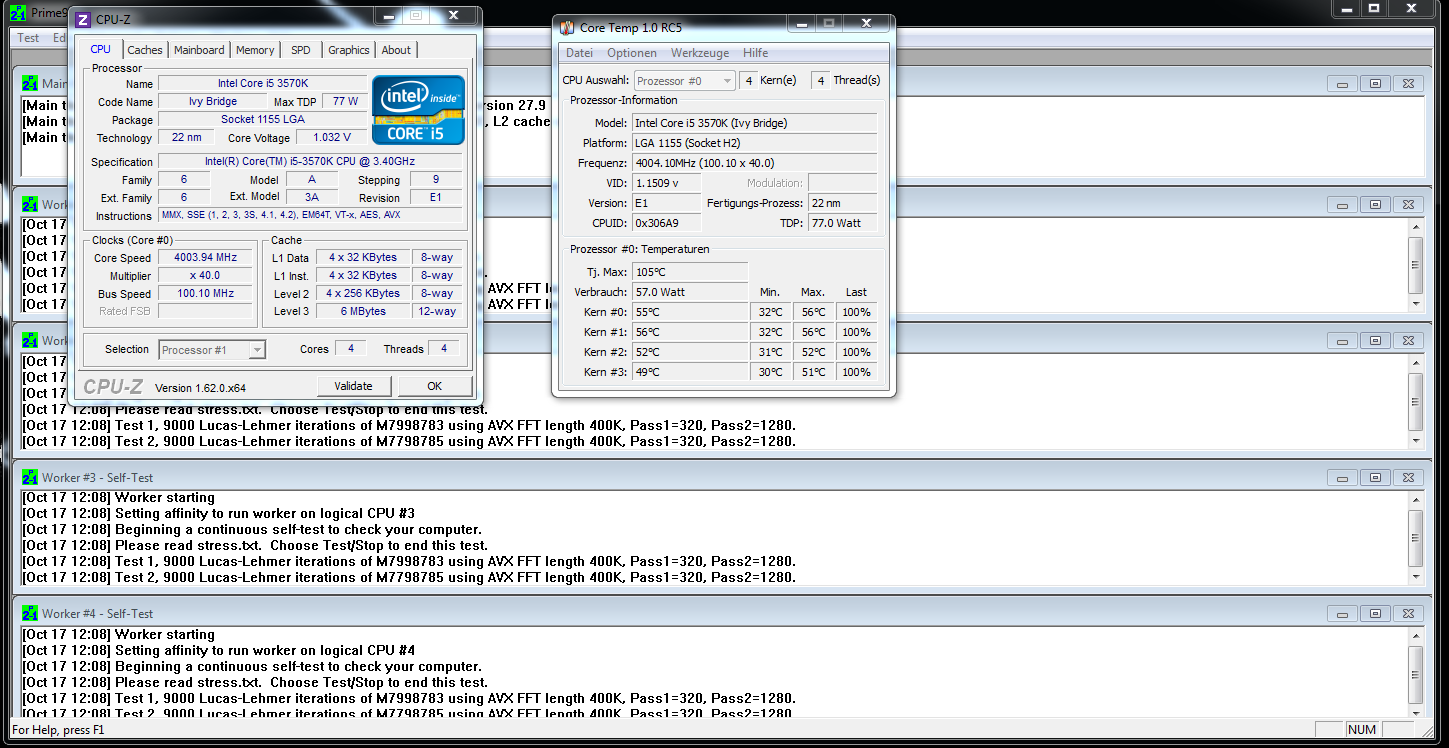Select the CPU tab in CPU-Z
The image size is (1449, 748).
click(101, 49)
